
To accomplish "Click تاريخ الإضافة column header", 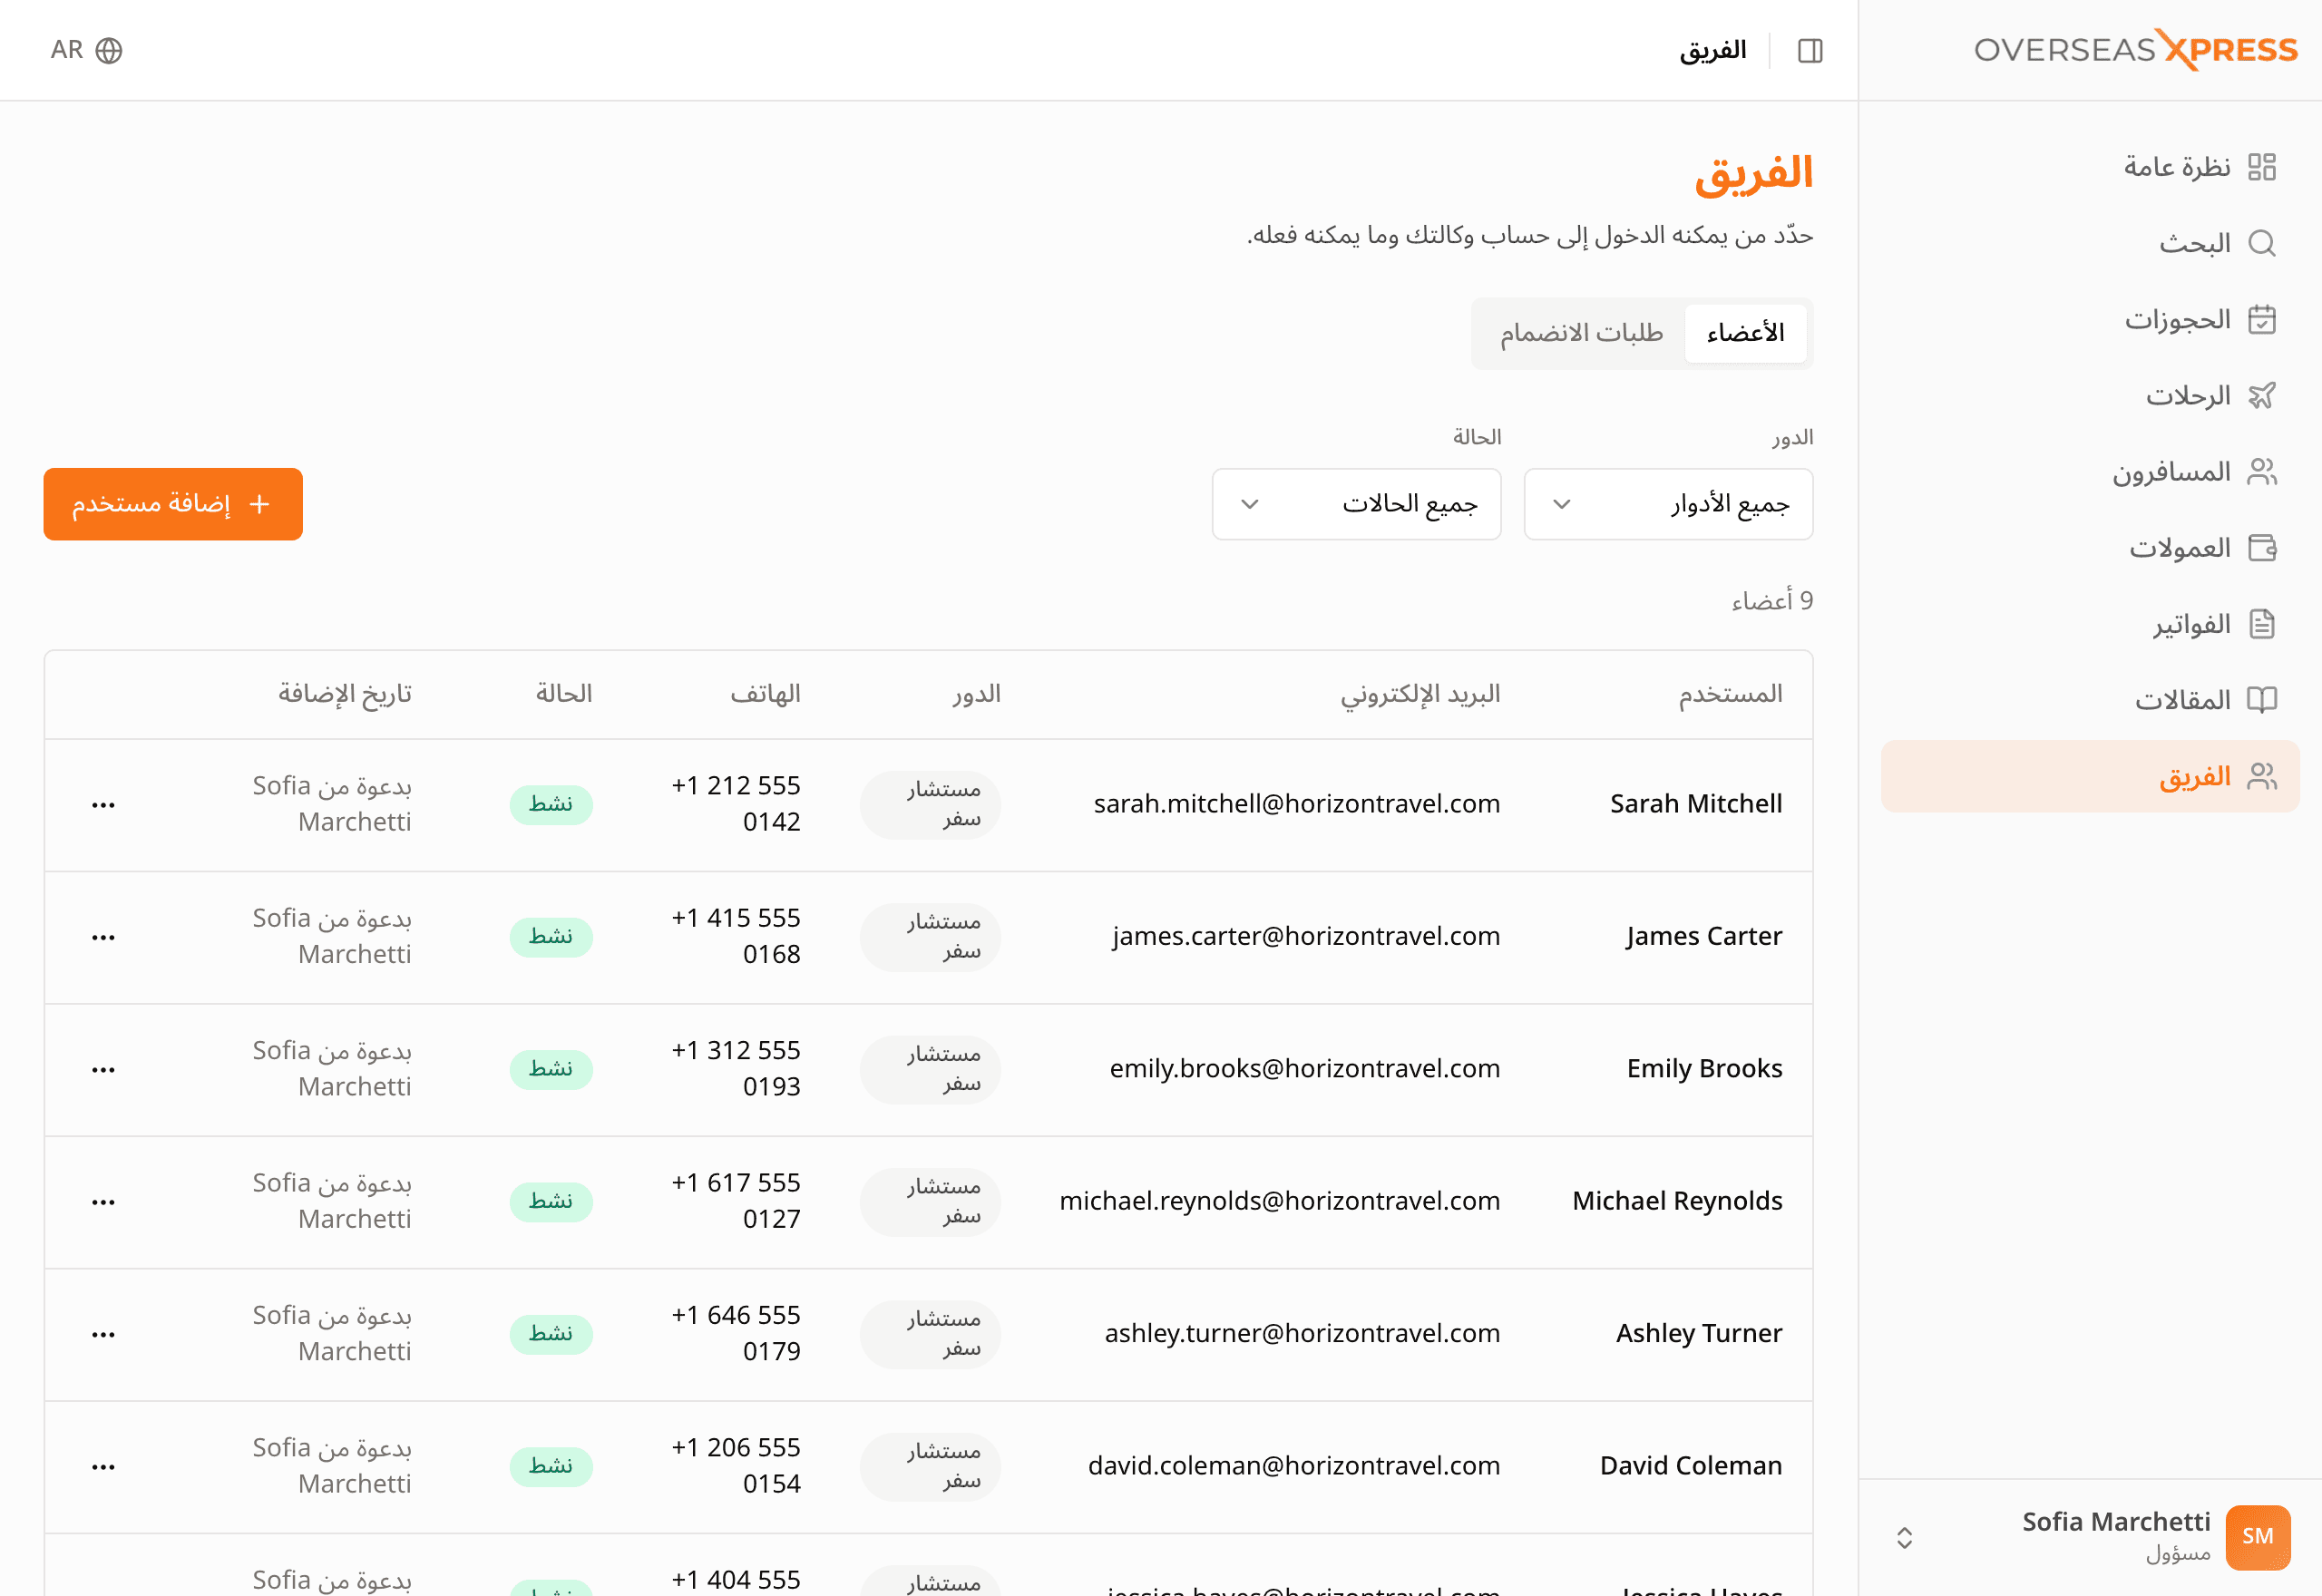I will (x=345, y=694).
